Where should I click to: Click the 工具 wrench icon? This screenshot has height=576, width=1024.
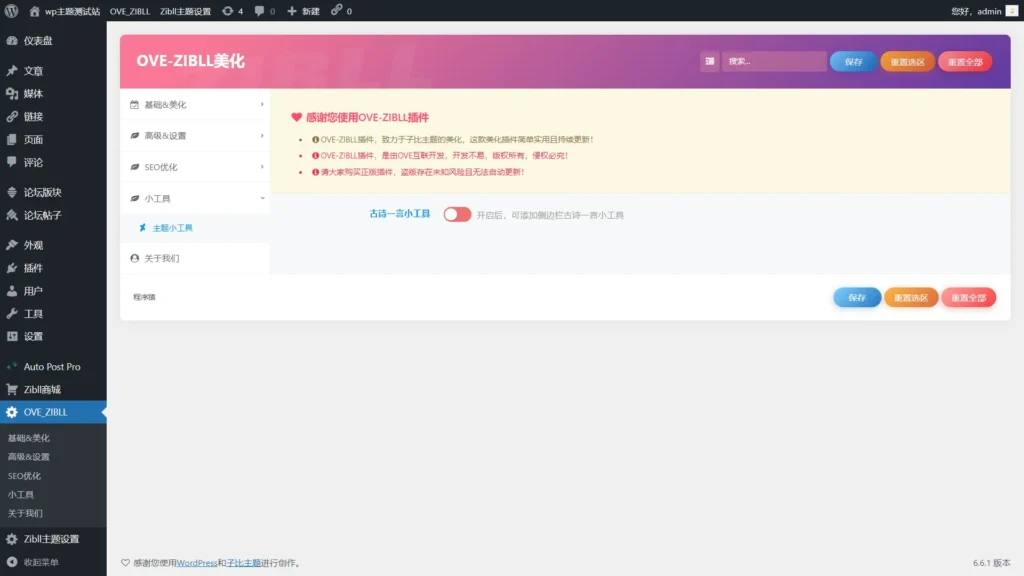tap(12, 313)
